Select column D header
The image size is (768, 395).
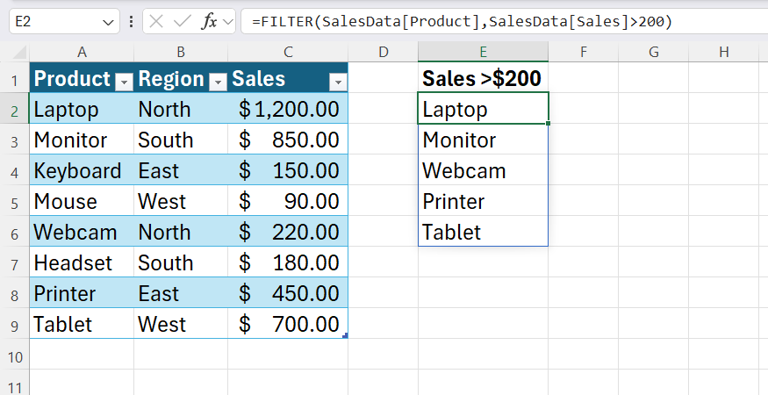(383, 52)
